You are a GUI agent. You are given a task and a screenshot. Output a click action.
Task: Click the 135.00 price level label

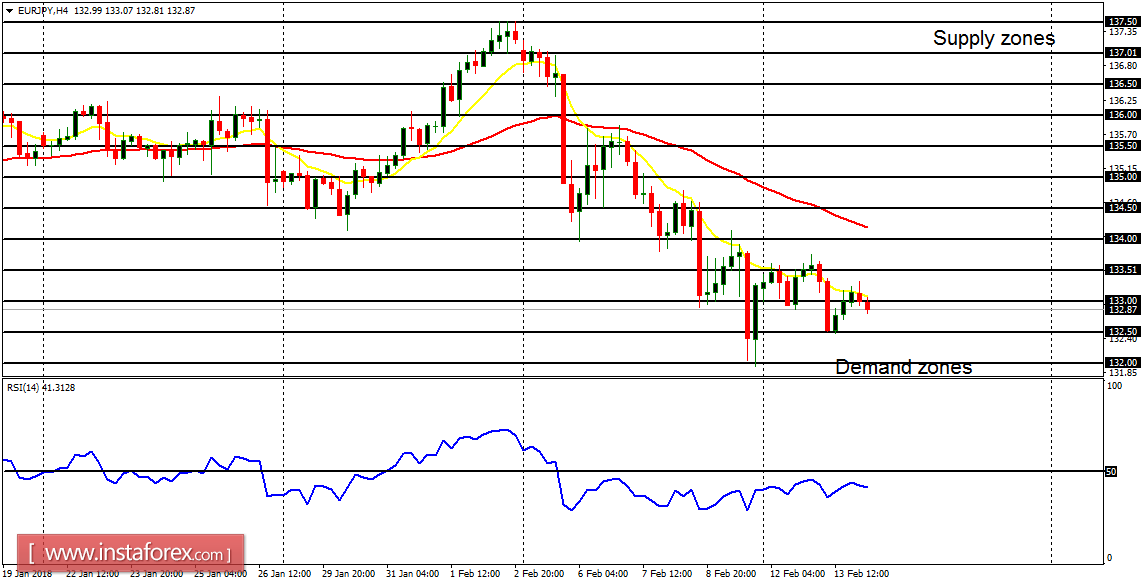pyautogui.click(x=1122, y=176)
